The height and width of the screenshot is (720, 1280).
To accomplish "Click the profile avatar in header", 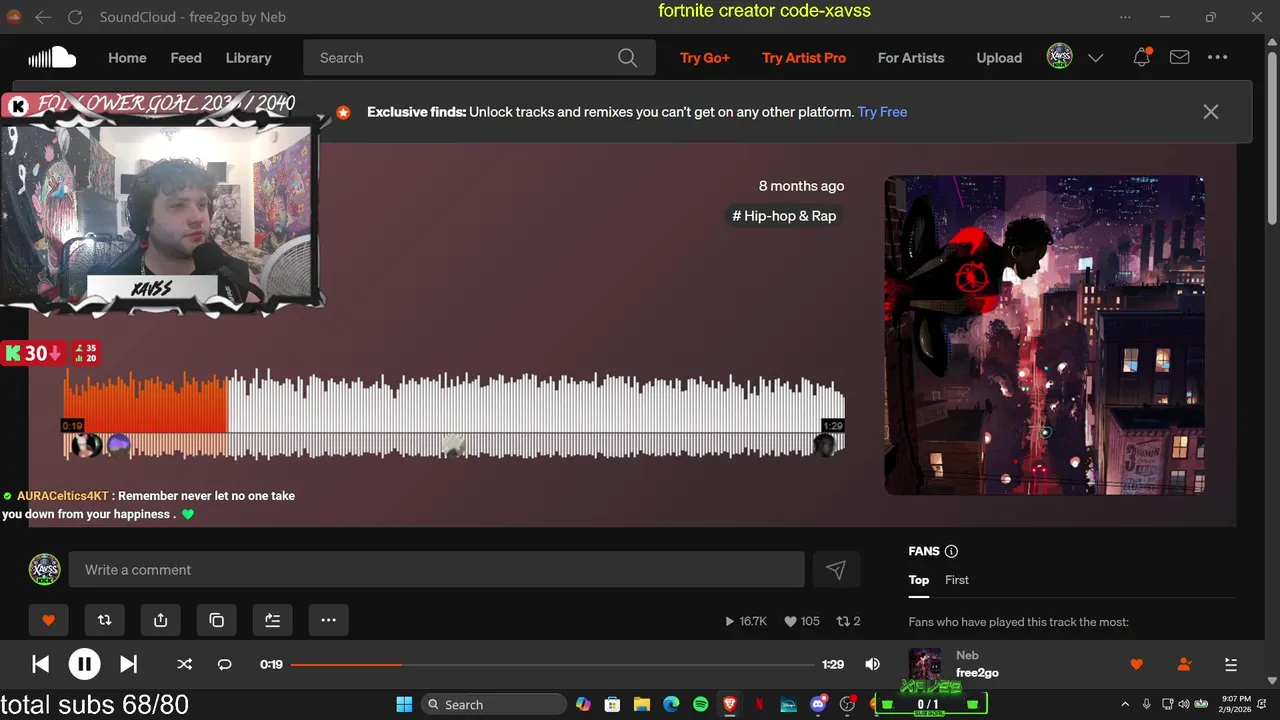I will pos(1060,57).
